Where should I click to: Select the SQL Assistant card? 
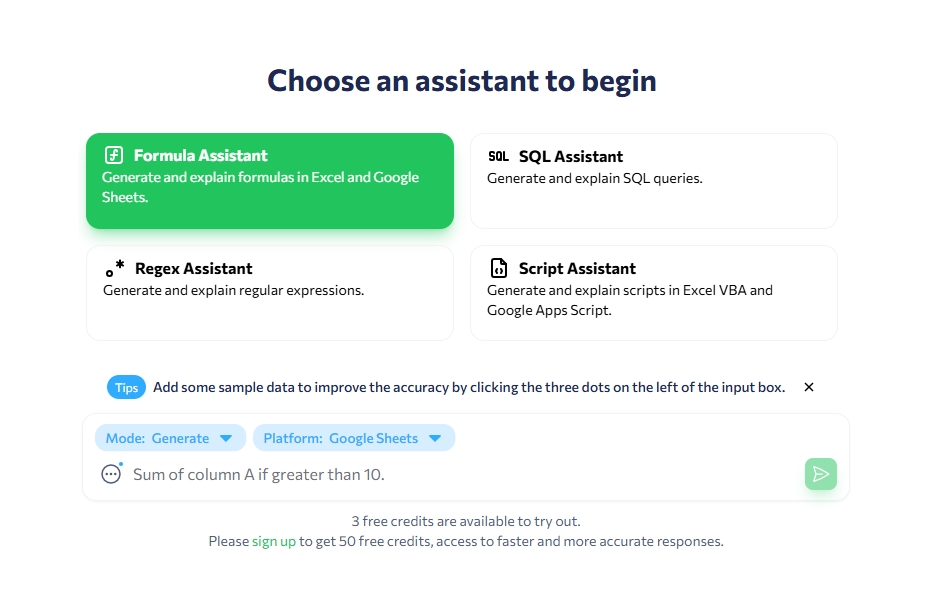click(x=654, y=181)
